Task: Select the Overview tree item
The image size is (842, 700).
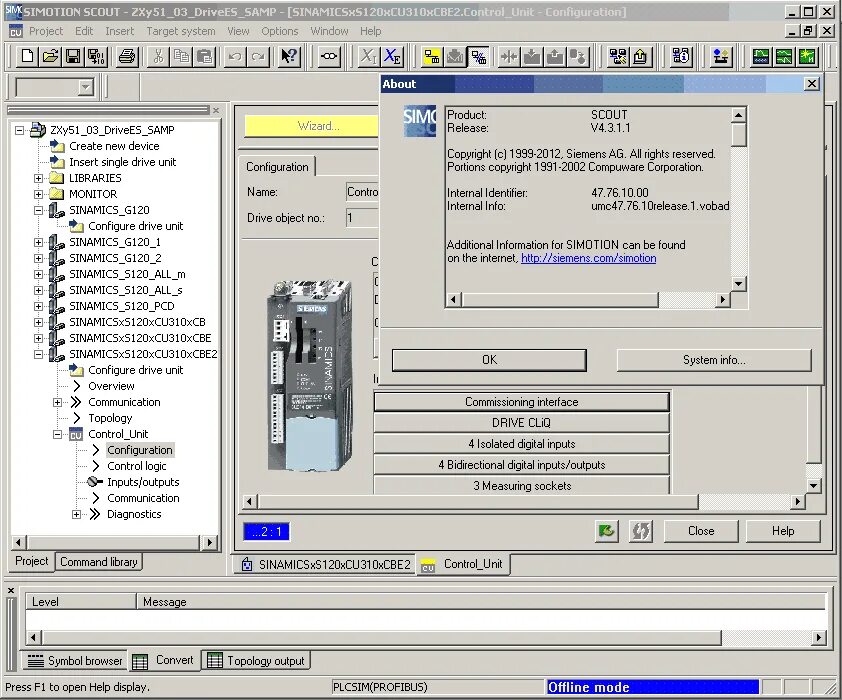Action: pos(111,386)
